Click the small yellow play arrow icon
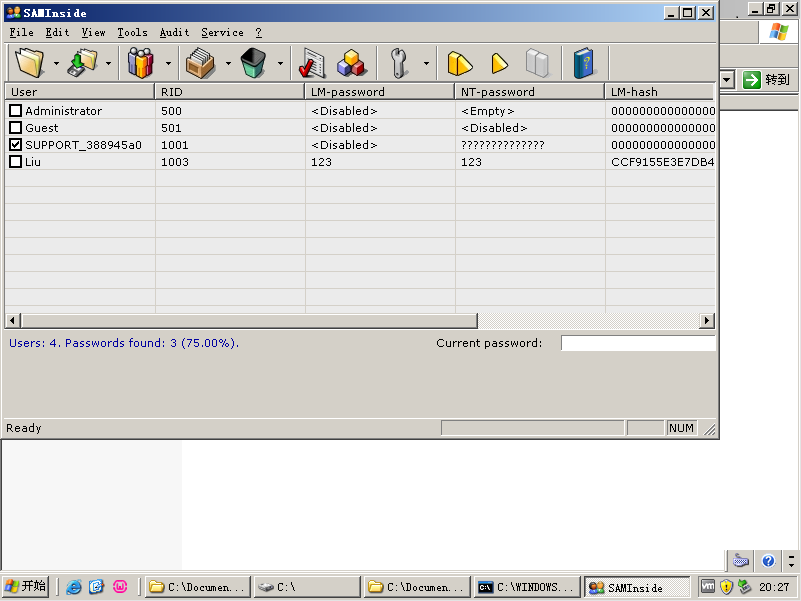The image size is (801, 601). click(x=499, y=64)
